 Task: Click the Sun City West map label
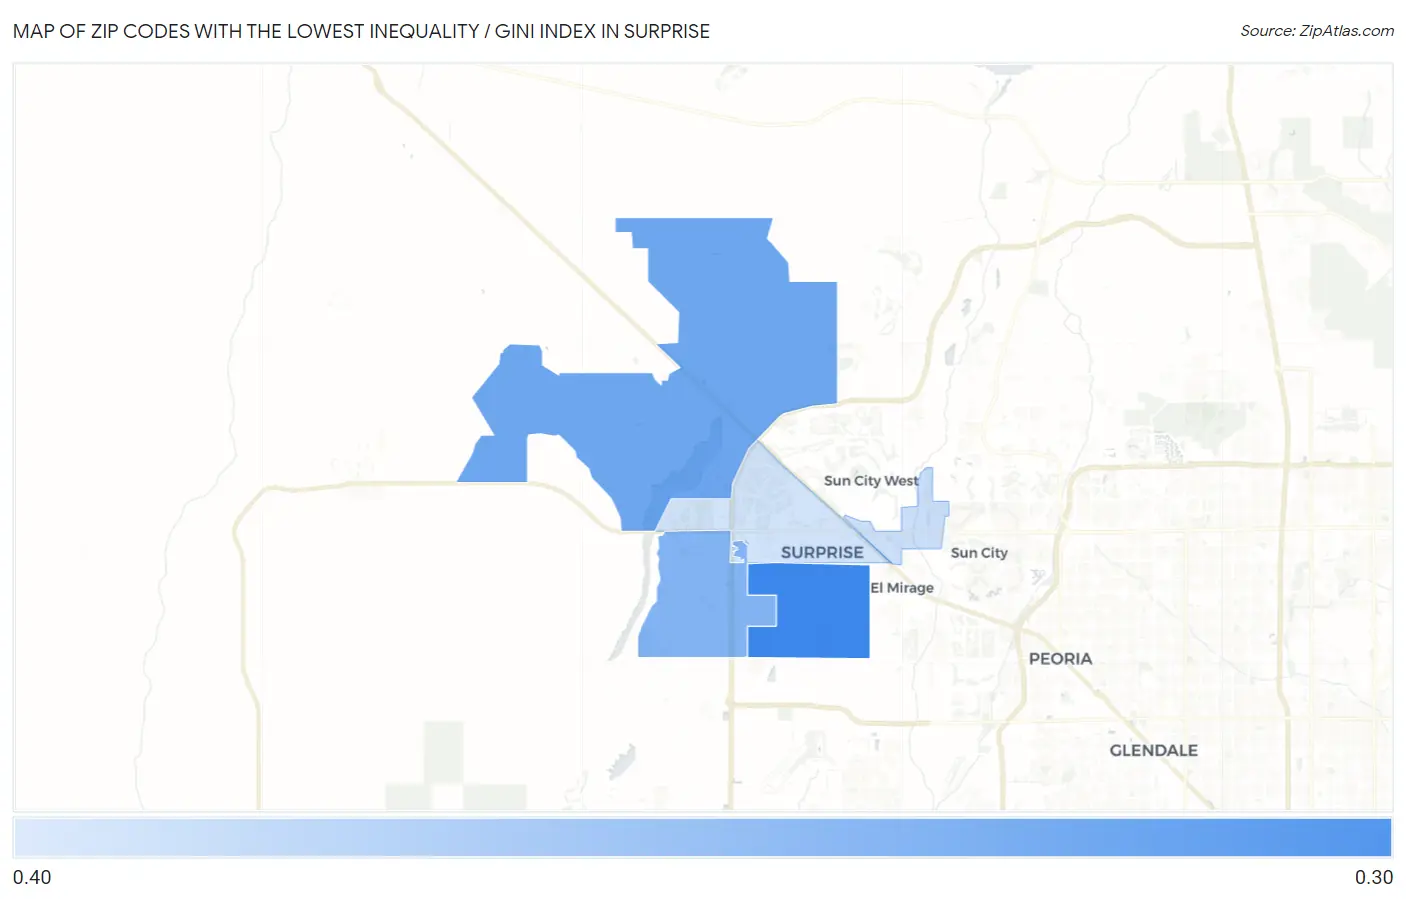[x=871, y=480]
